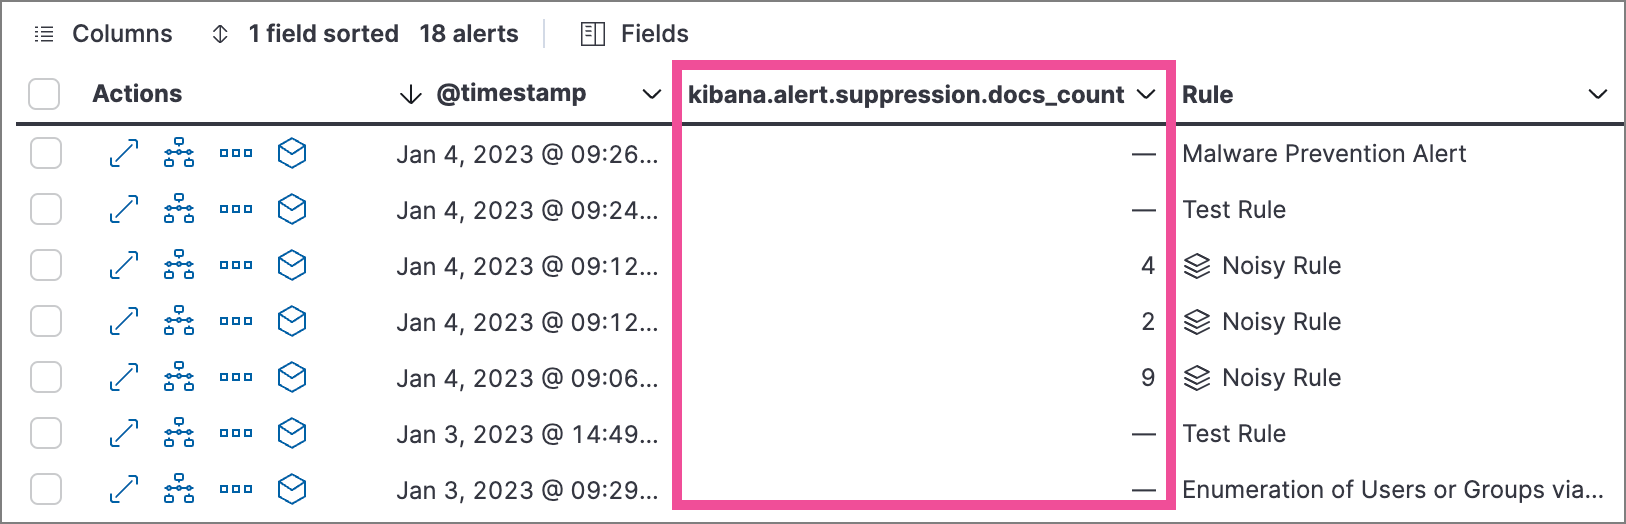
Task: Click the @timestamp column header label
Action: tap(511, 94)
